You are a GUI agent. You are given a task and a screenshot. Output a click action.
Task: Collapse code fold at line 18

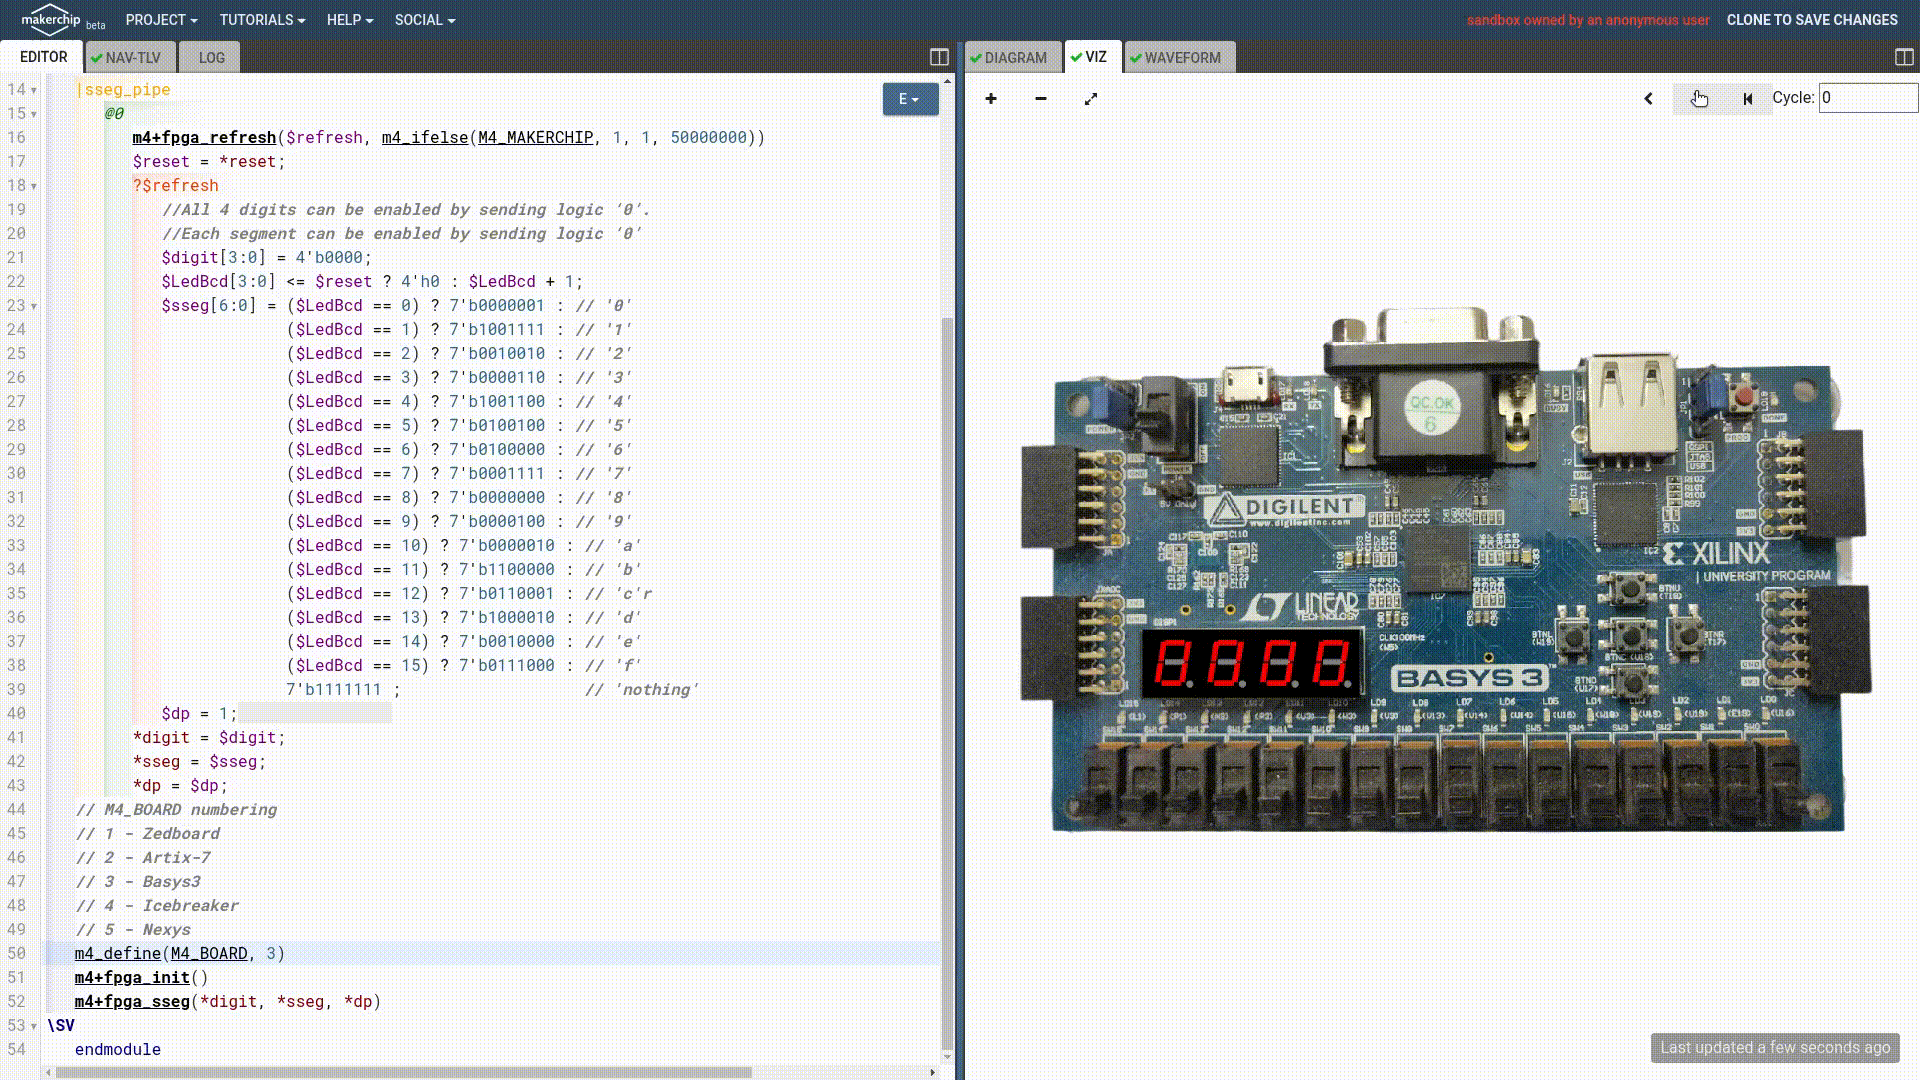coord(34,186)
